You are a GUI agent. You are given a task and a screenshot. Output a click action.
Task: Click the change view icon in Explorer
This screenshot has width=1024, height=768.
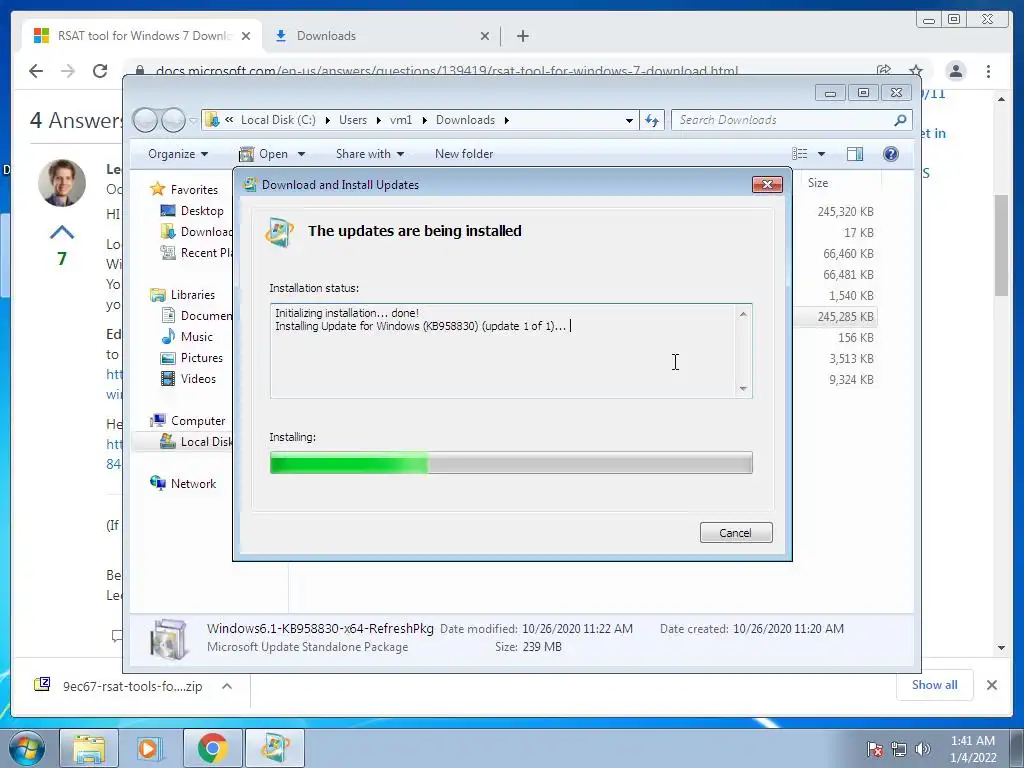pyautogui.click(x=799, y=154)
